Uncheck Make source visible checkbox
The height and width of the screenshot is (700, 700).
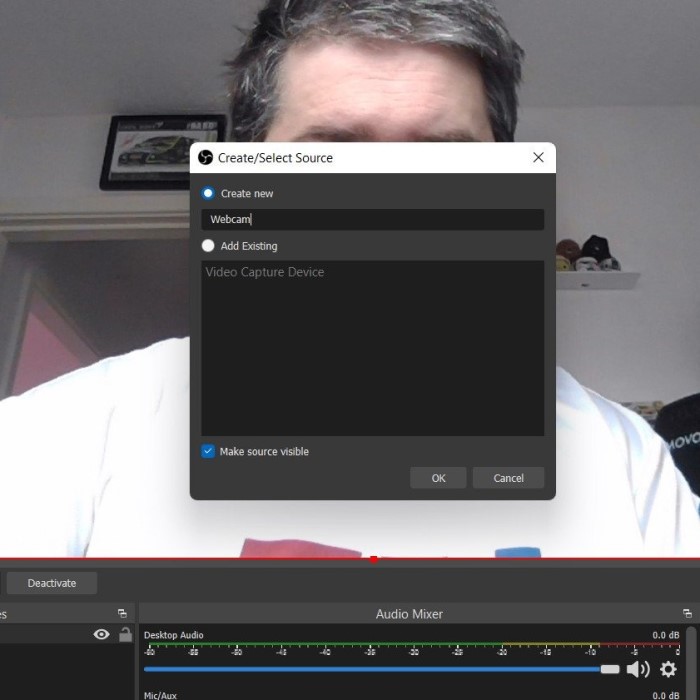click(208, 451)
